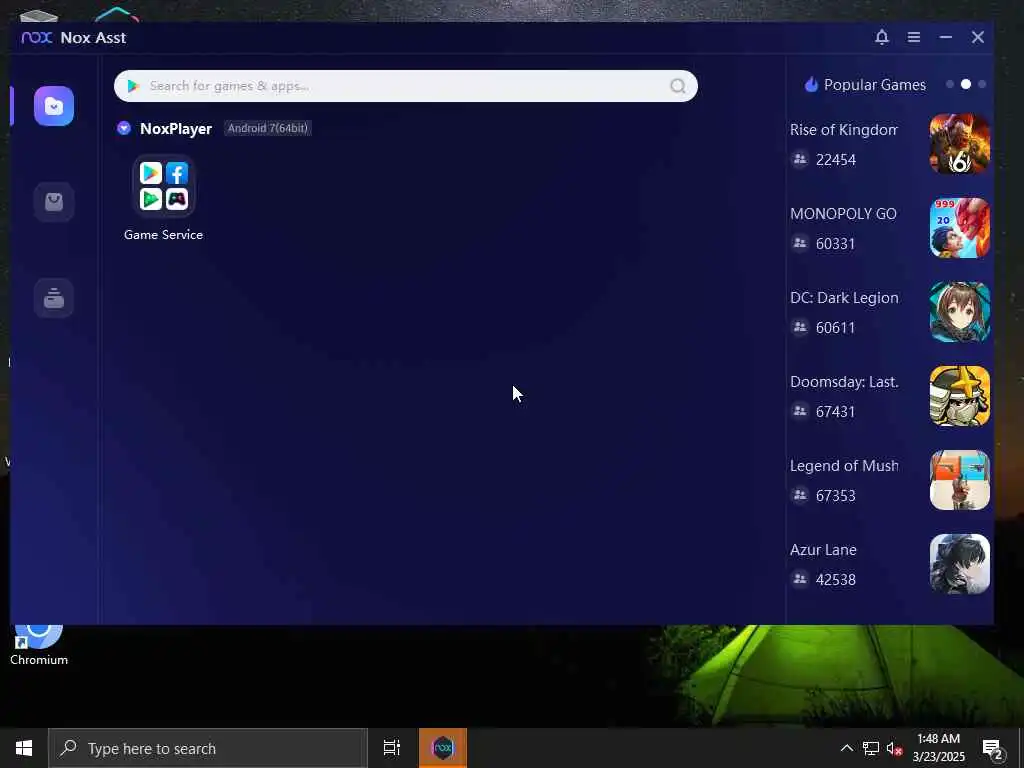Click the Rise of Kingdom title text
Viewport: 1024px width, 768px height.
pyautogui.click(x=844, y=130)
